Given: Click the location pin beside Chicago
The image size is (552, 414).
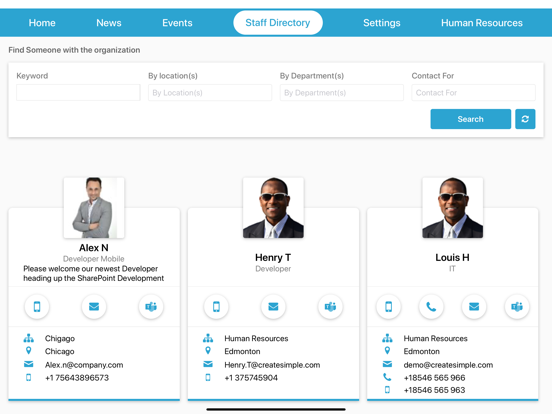Looking at the screenshot, I should click(x=29, y=351).
